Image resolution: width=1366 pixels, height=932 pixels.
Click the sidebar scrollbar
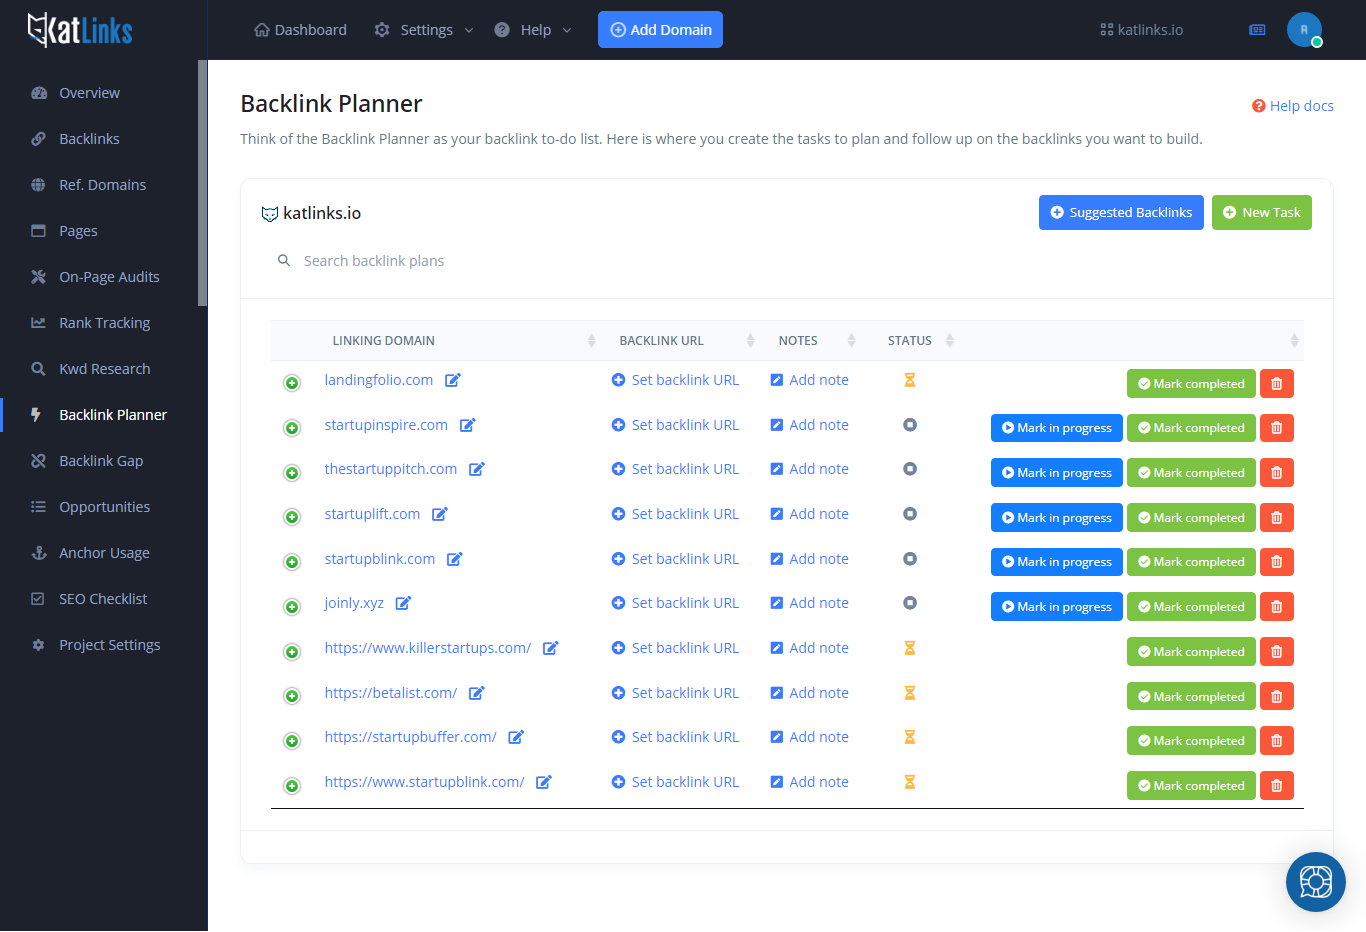(x=202, y=183)
